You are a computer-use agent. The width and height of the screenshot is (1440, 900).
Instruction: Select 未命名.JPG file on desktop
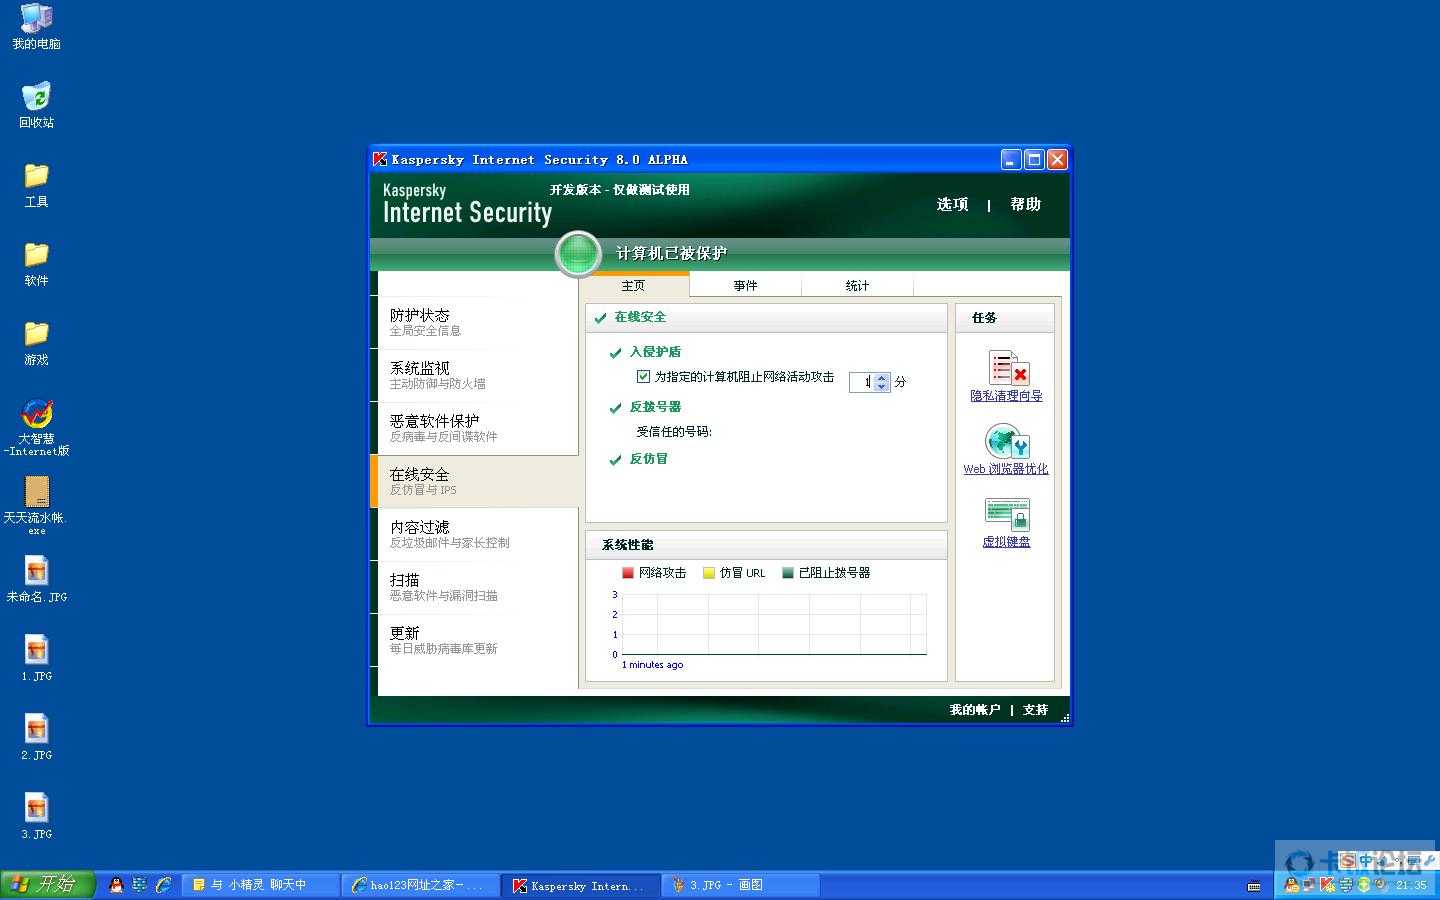pos(36,580)
